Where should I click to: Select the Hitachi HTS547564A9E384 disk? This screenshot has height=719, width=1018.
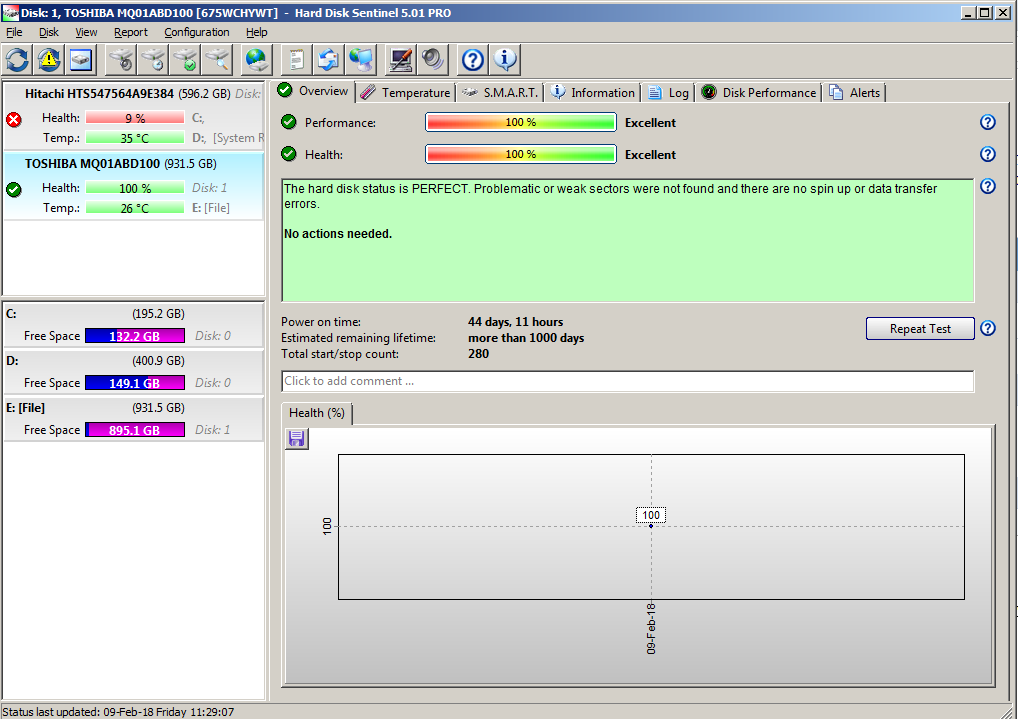point(100,94)
